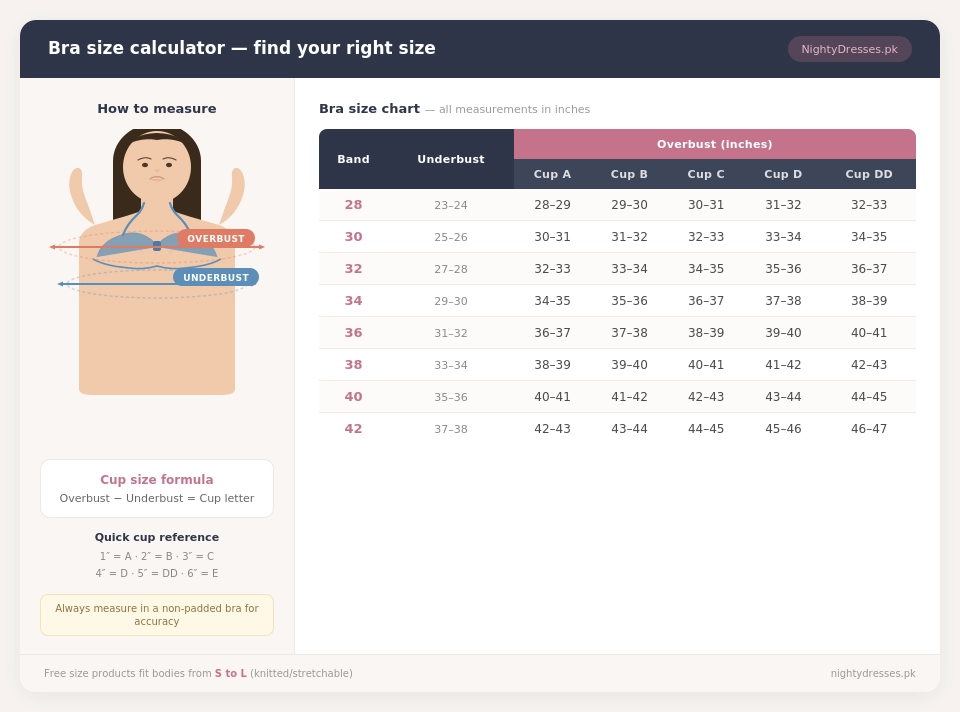Click the 'S to L' highlighted footer text
Screen dimensions: 960x712
click(231, 673)
